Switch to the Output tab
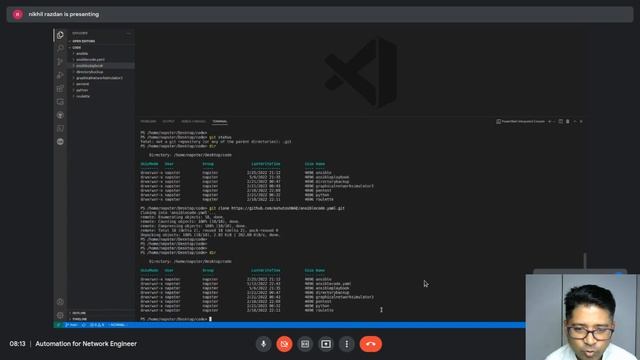This screenshot has height=360, width=640. coord(168,121)
